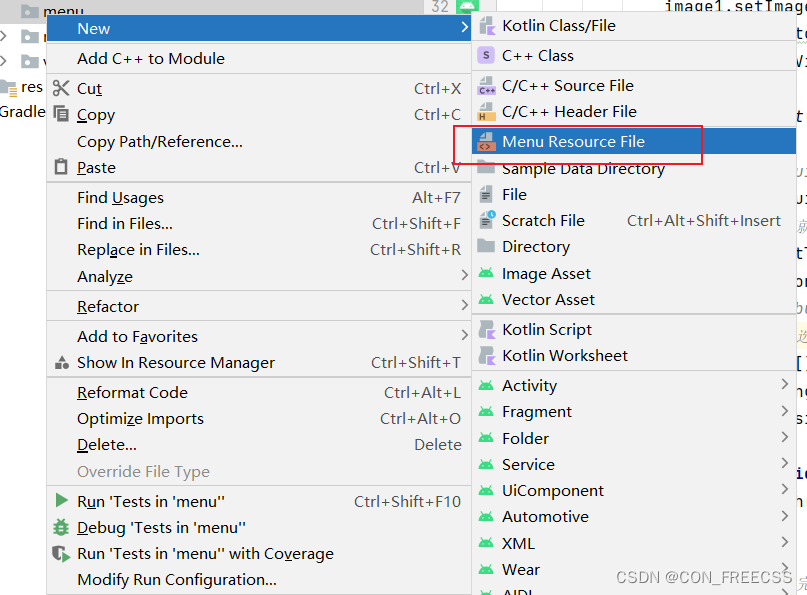Choose Optimize Imports
Image resolution: width=807 pixels, height=595 pixels.
tap(258, 419)
